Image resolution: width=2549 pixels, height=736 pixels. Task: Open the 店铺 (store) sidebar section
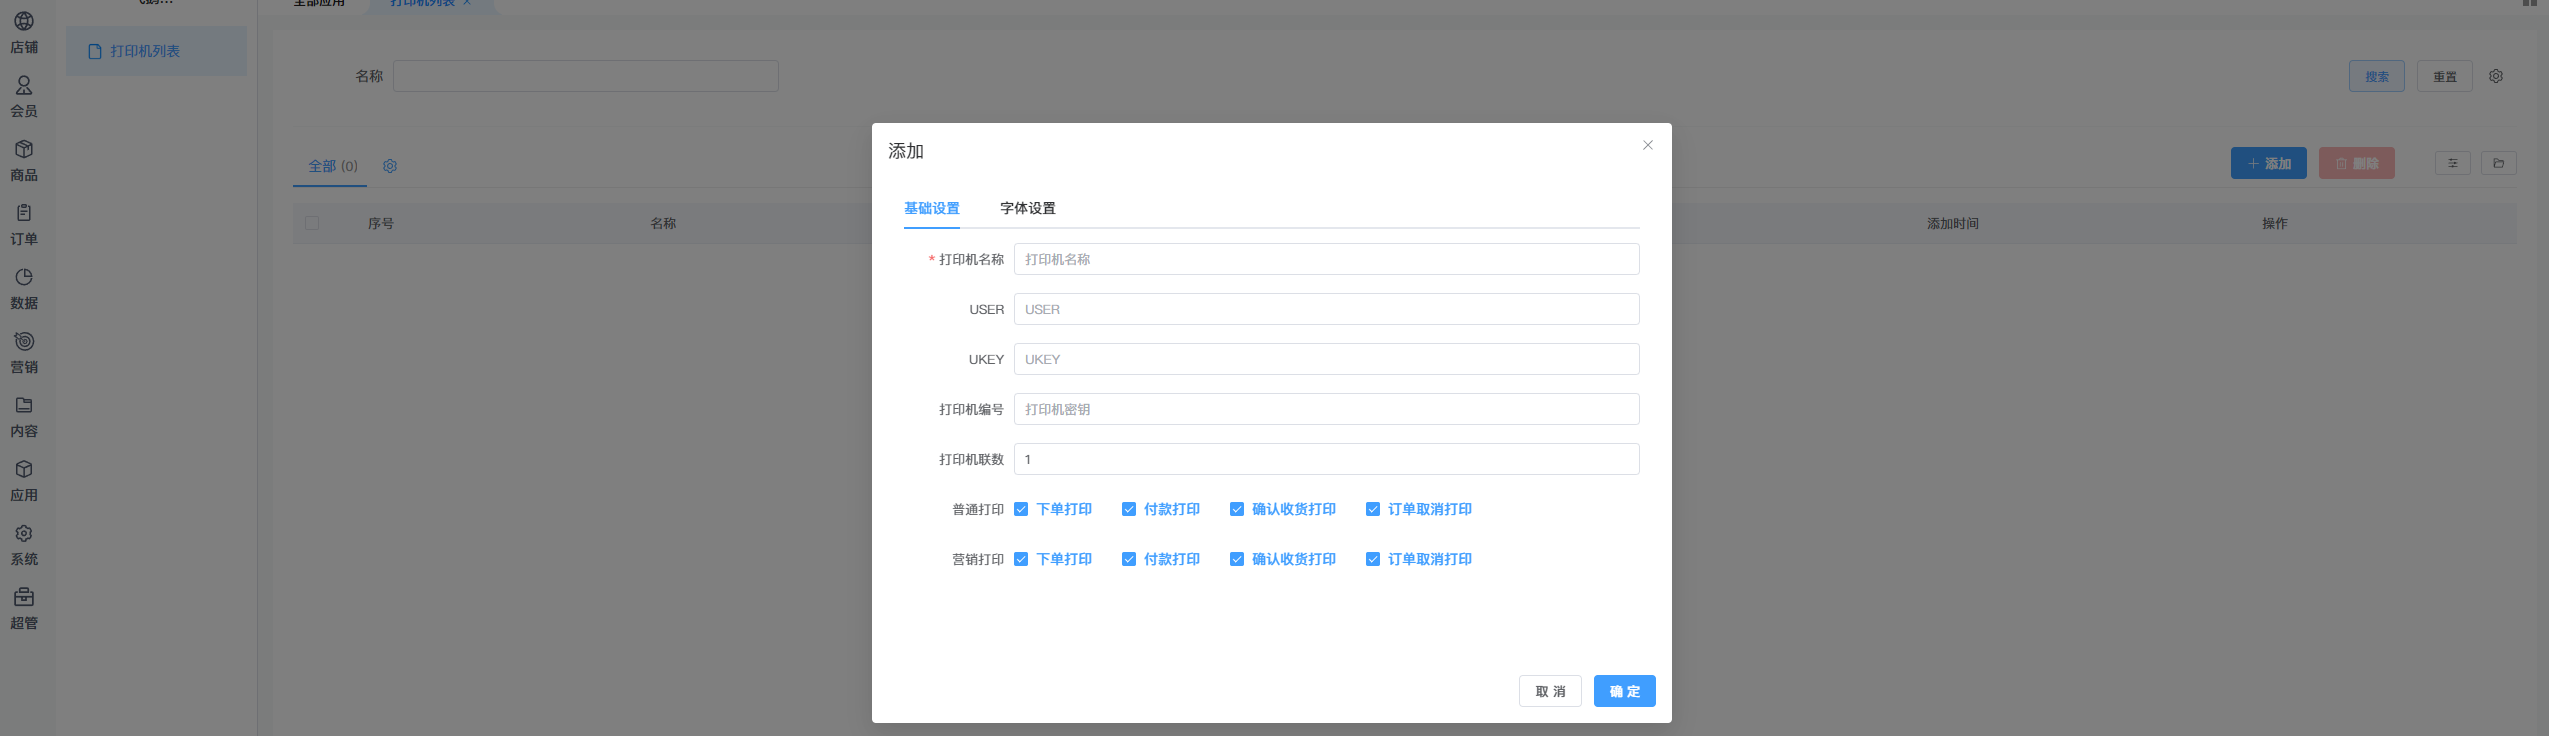24,33
